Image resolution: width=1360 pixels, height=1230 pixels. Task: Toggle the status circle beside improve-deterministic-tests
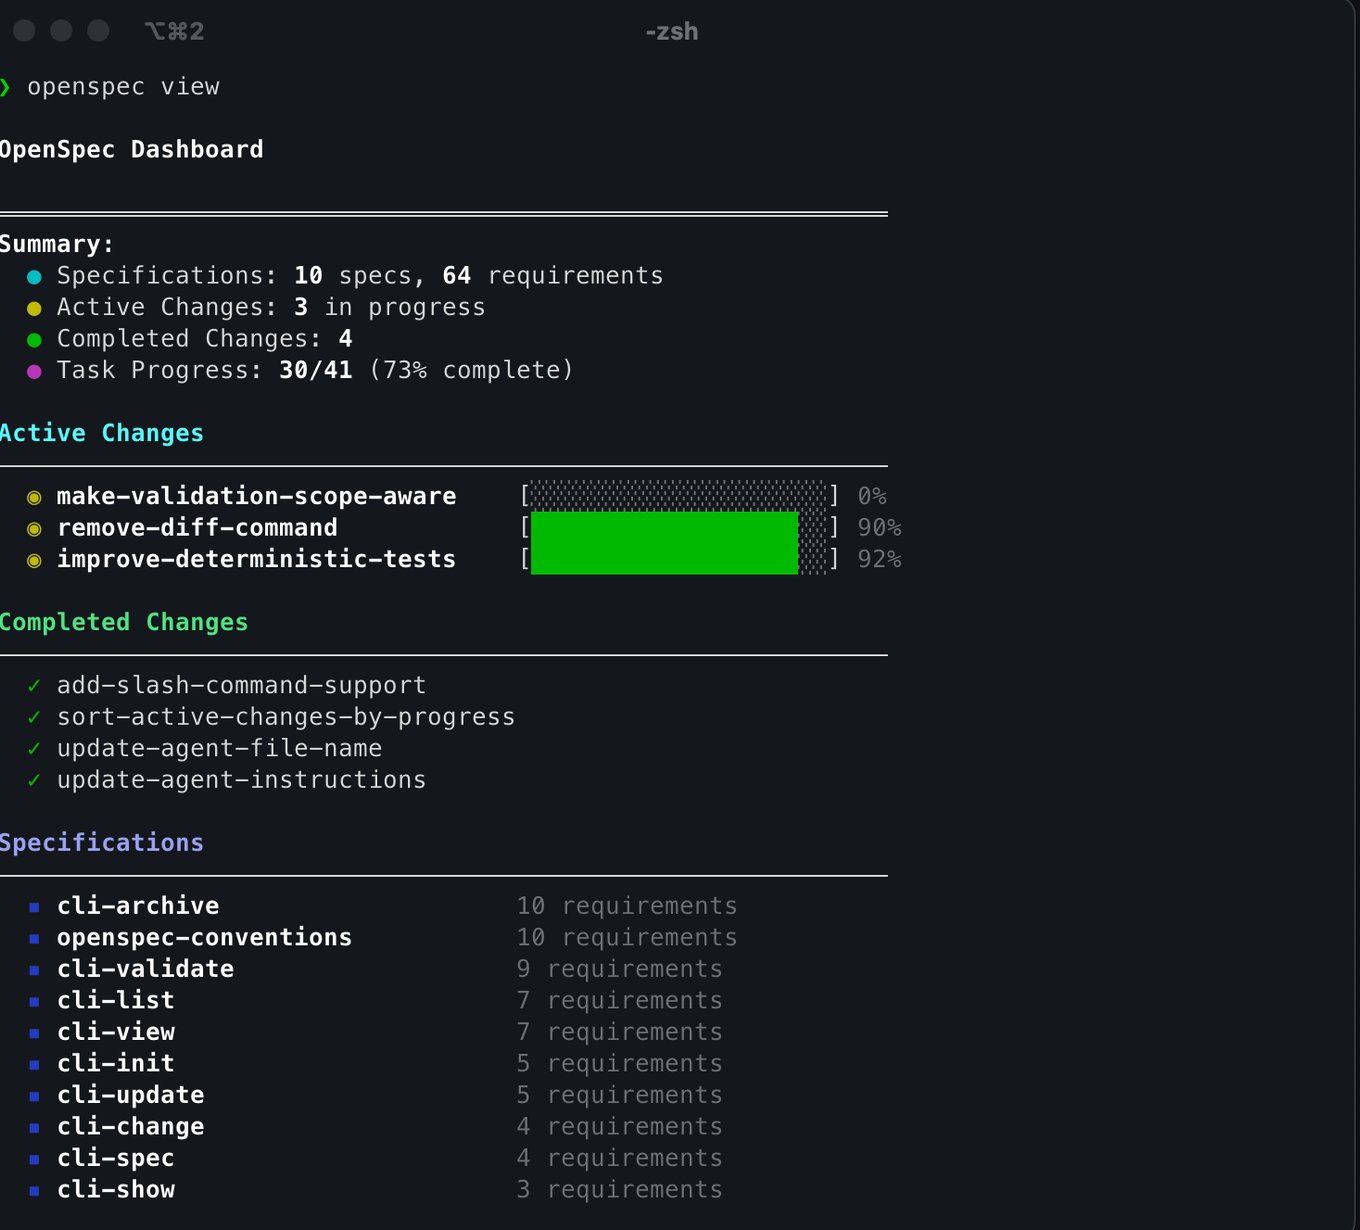pyautogui.click(x=35, y=560)
